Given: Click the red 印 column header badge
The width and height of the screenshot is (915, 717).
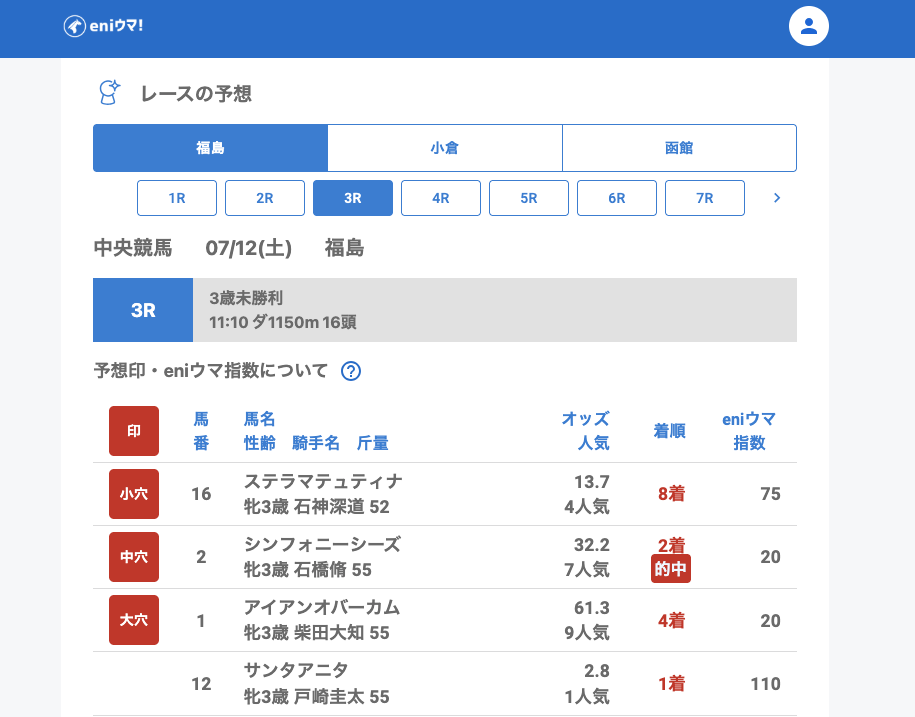Looking at the screenshot, I should 134,431.
